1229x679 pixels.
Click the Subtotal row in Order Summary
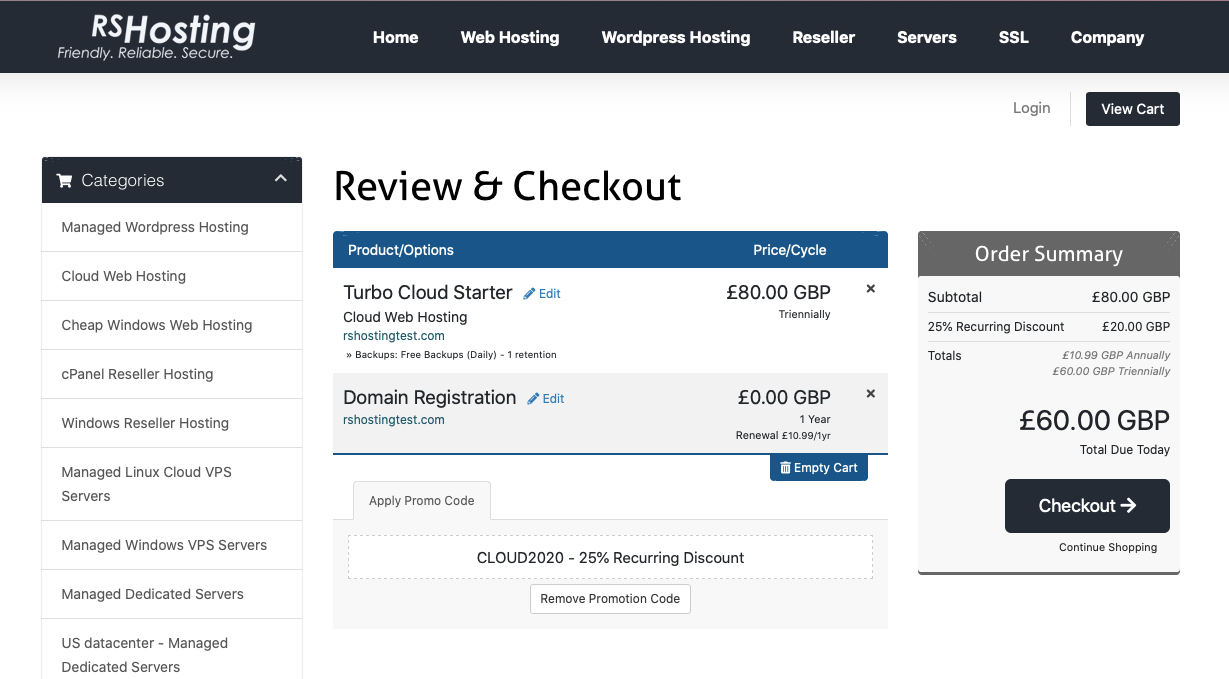(1049, 297)
